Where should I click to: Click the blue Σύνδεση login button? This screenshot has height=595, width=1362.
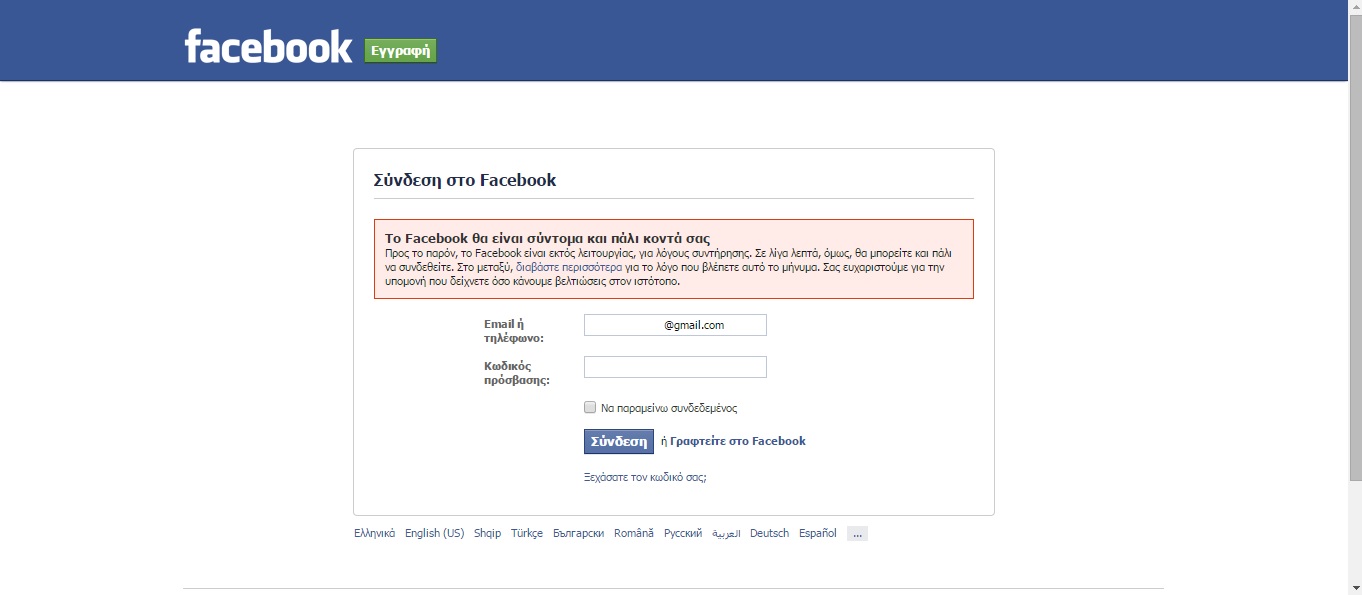tap(619, 441)
